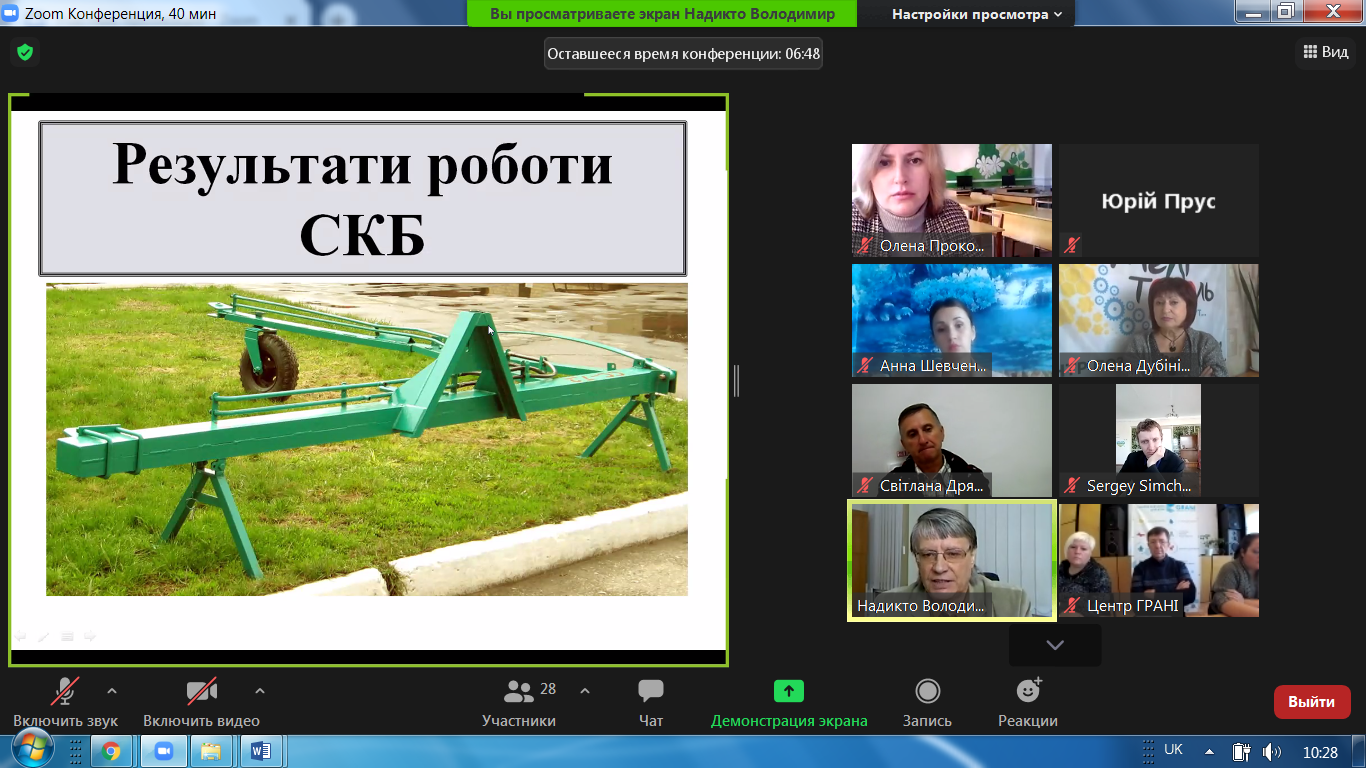Click the slide title Результати роботи СКБ
Image resolution: width=1366 pixels, height=768 pixels.
[362, 199]
